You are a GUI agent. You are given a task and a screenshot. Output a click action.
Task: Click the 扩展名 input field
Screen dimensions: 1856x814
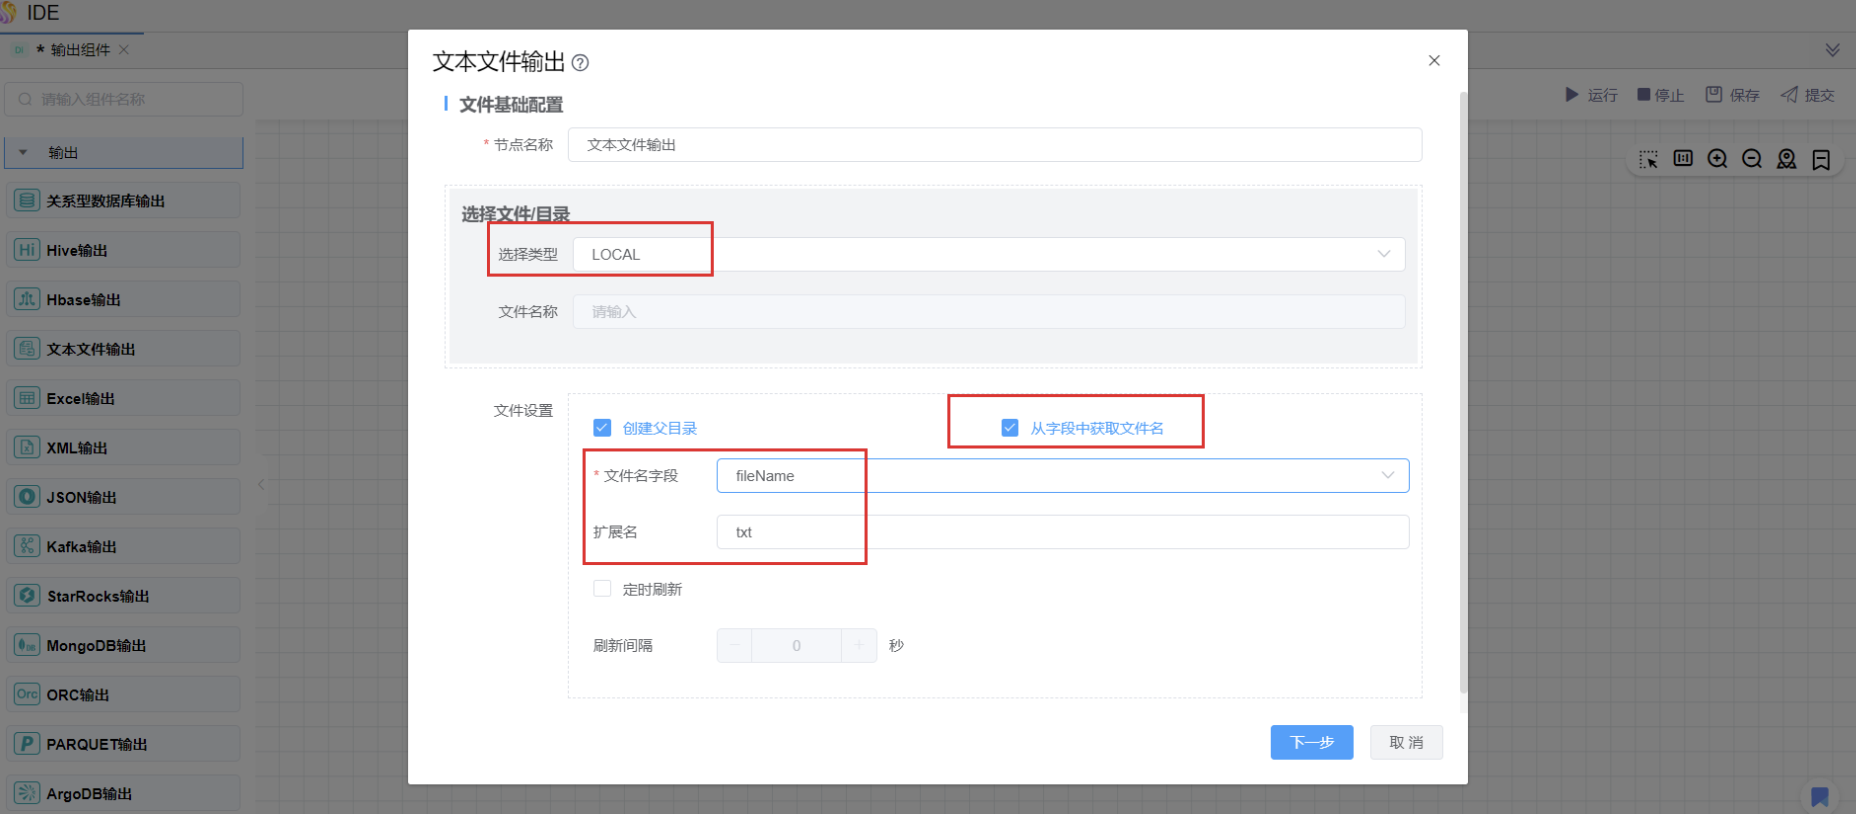pos(1062,532)
